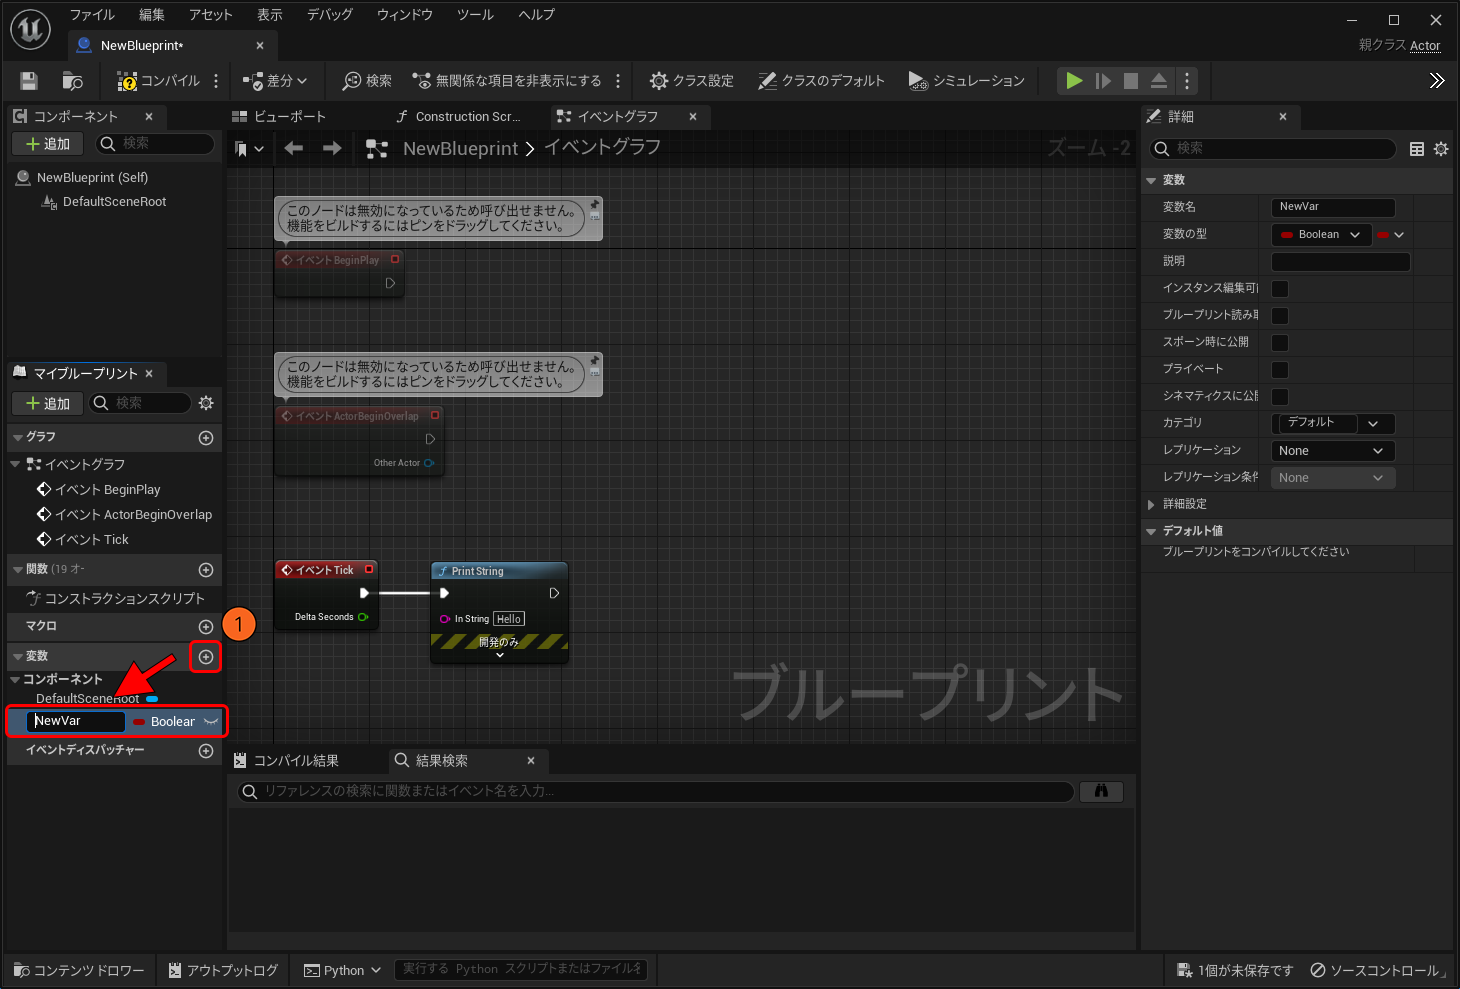Viewport: 1460px width, 989px height.
Task: Click the Compile button
Action: tap(158, 81)
